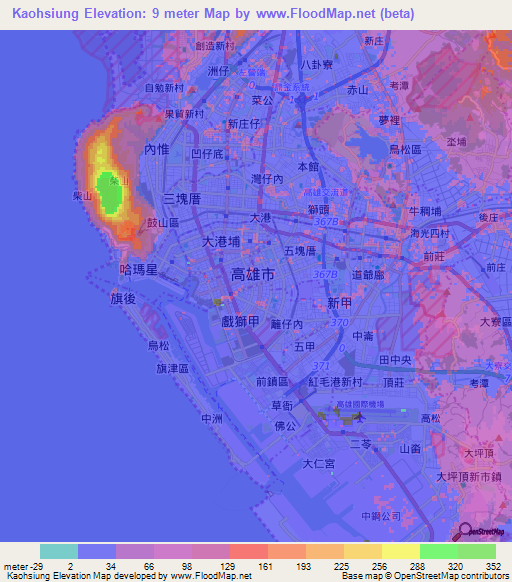Click the 赤山 map label

coord(357,89)
